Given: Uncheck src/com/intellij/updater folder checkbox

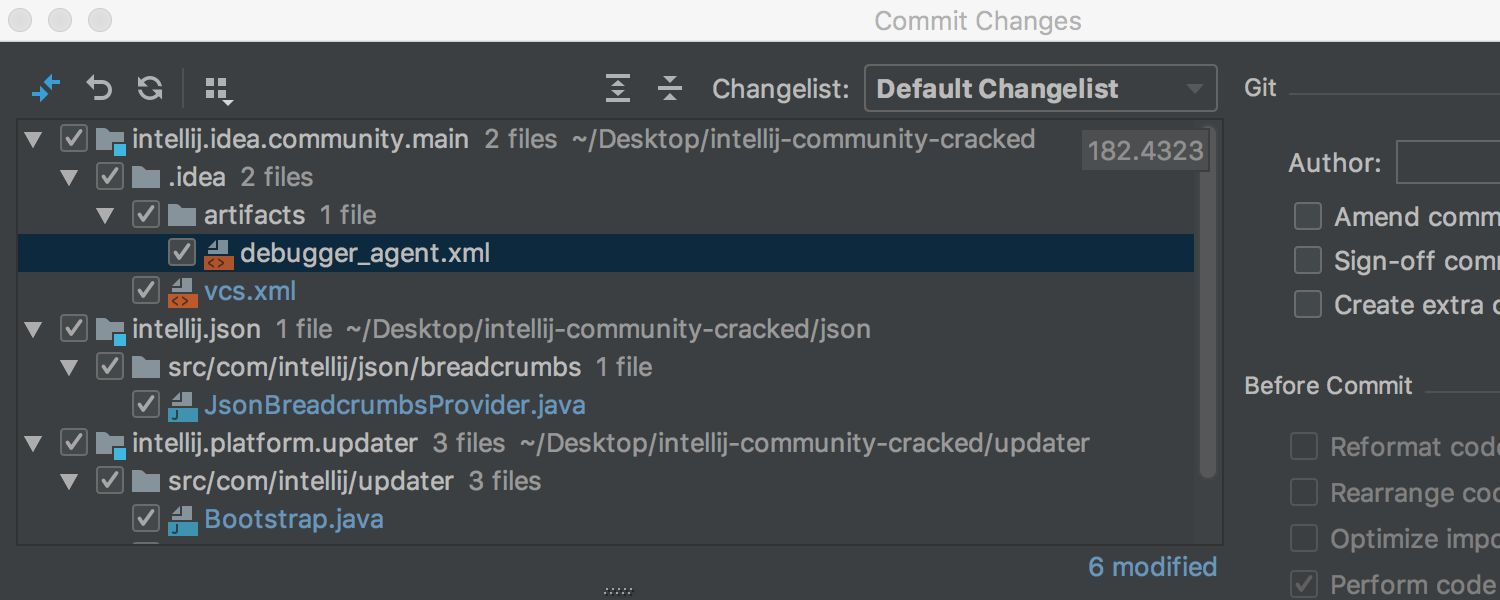Looking at the screenshot, I should (110, 481).
